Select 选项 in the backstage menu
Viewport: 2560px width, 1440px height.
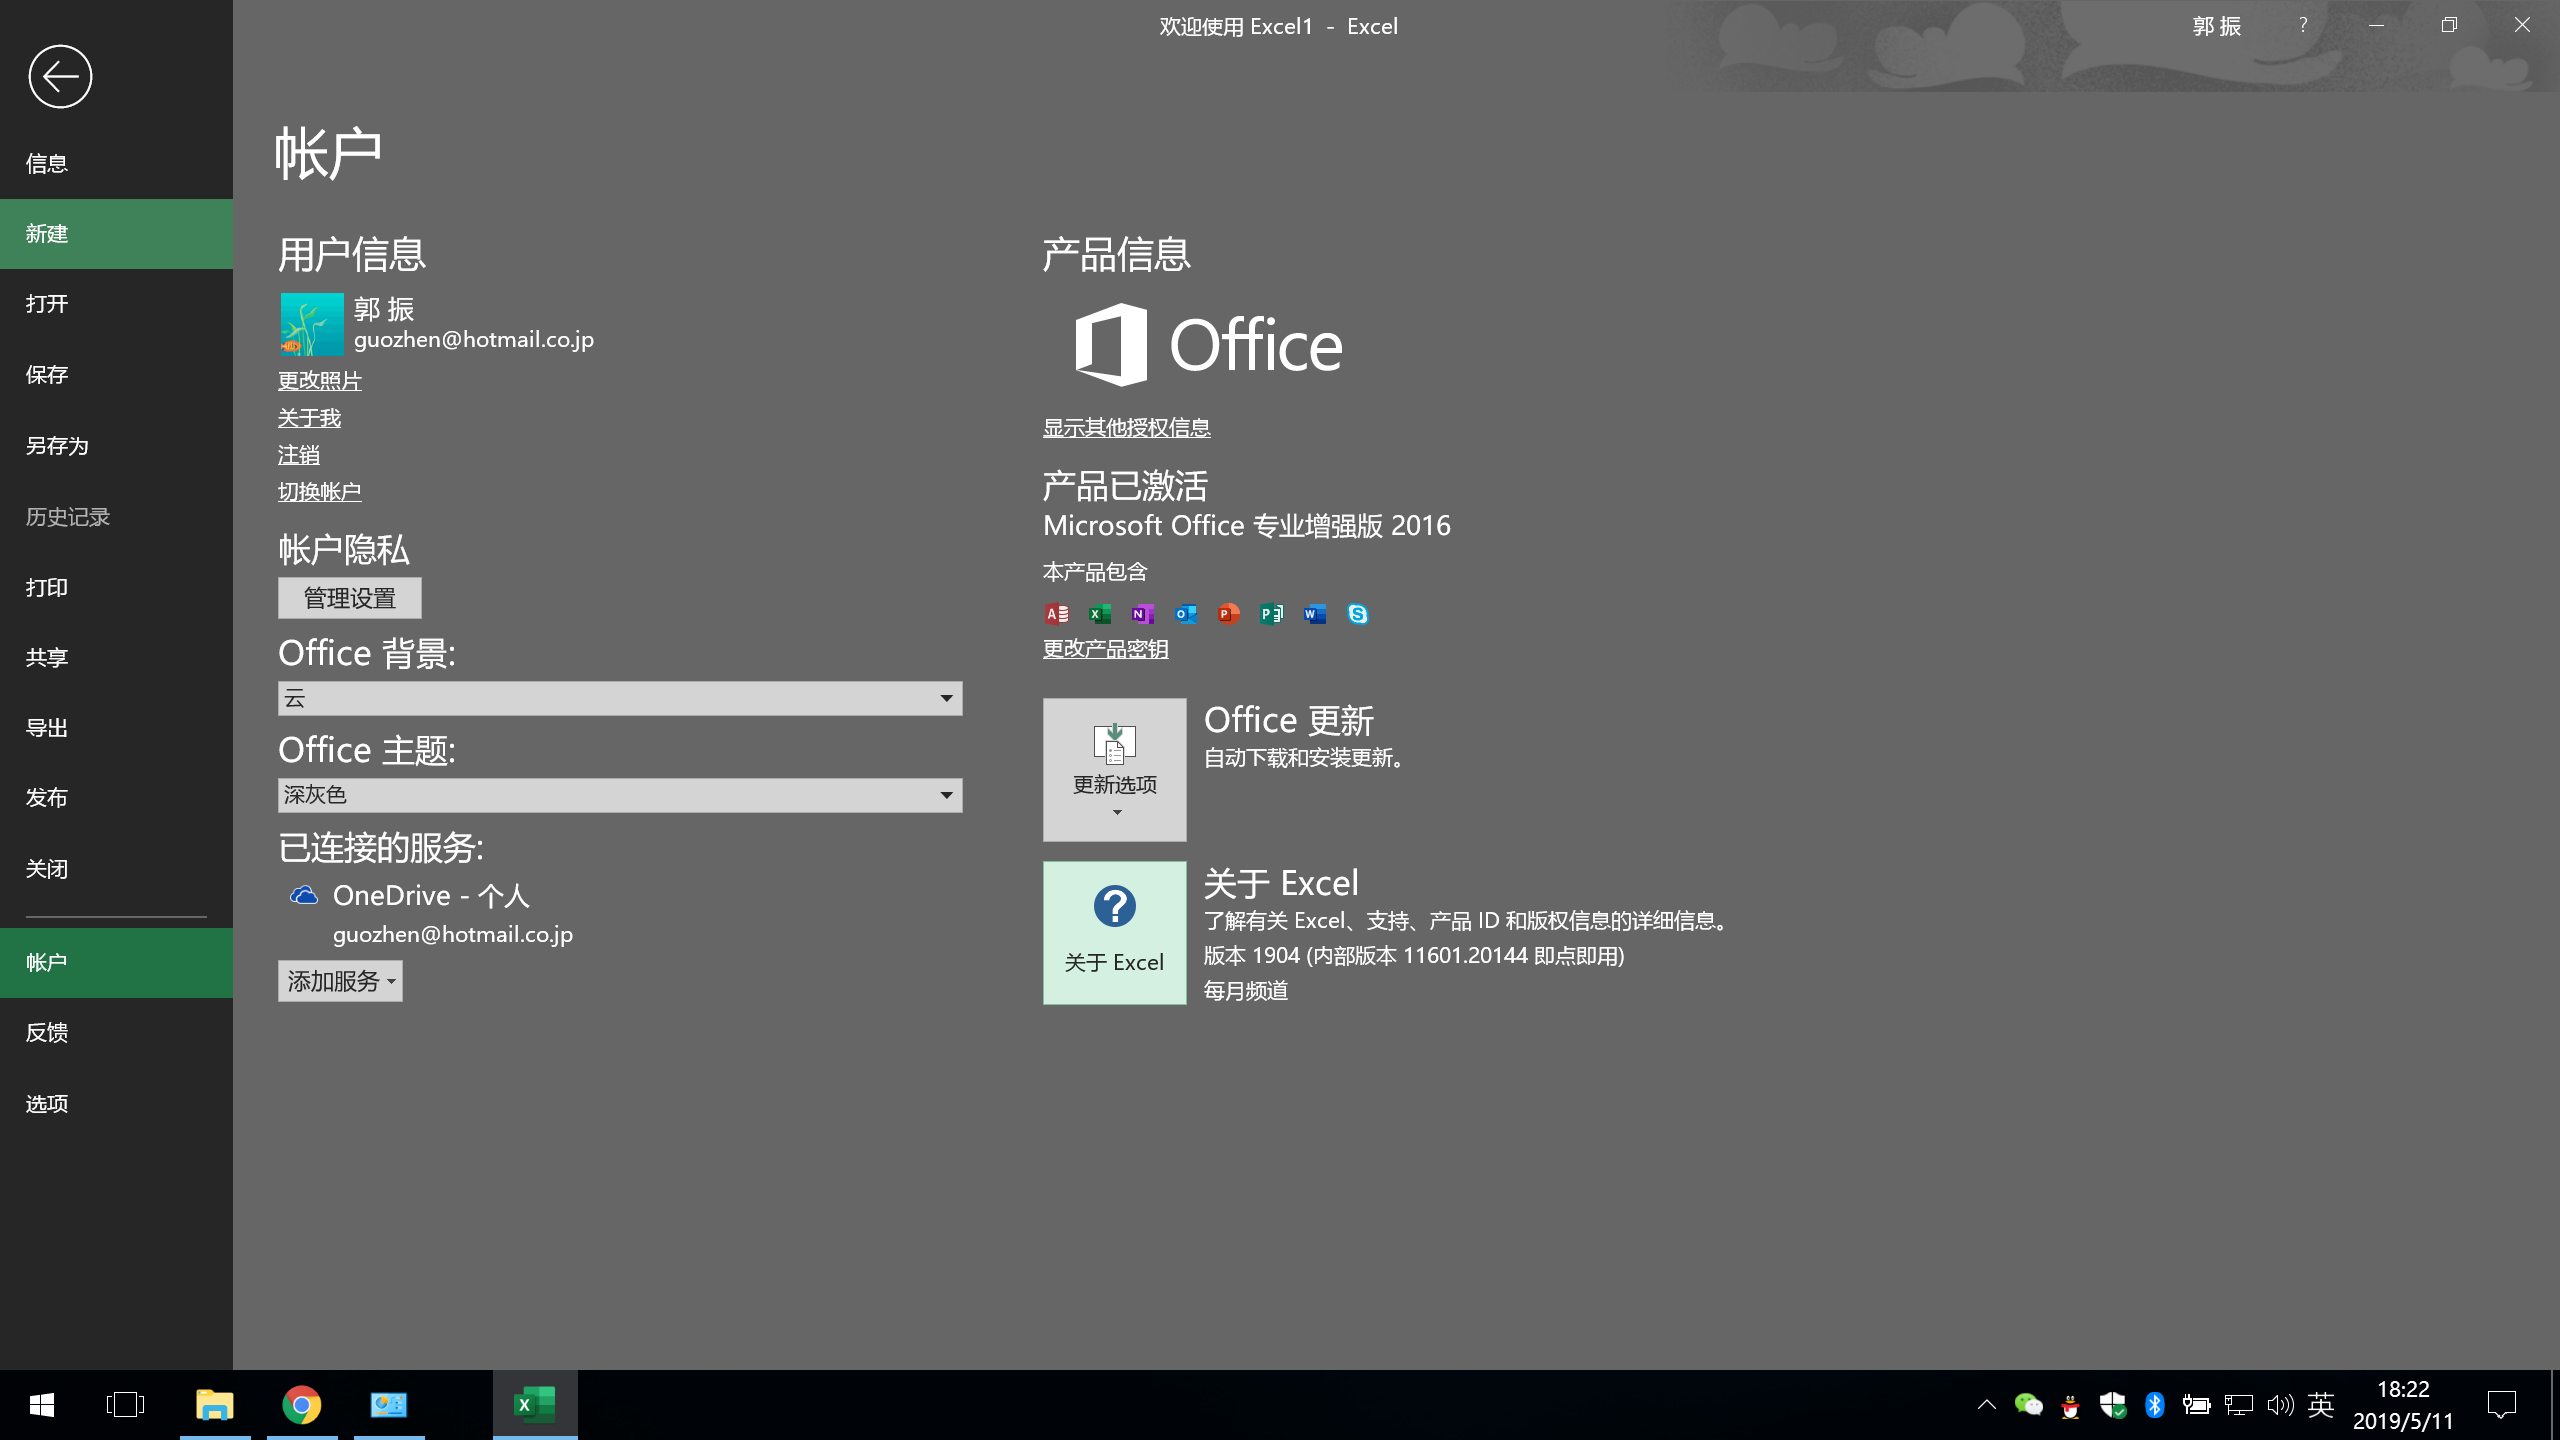116,1104
